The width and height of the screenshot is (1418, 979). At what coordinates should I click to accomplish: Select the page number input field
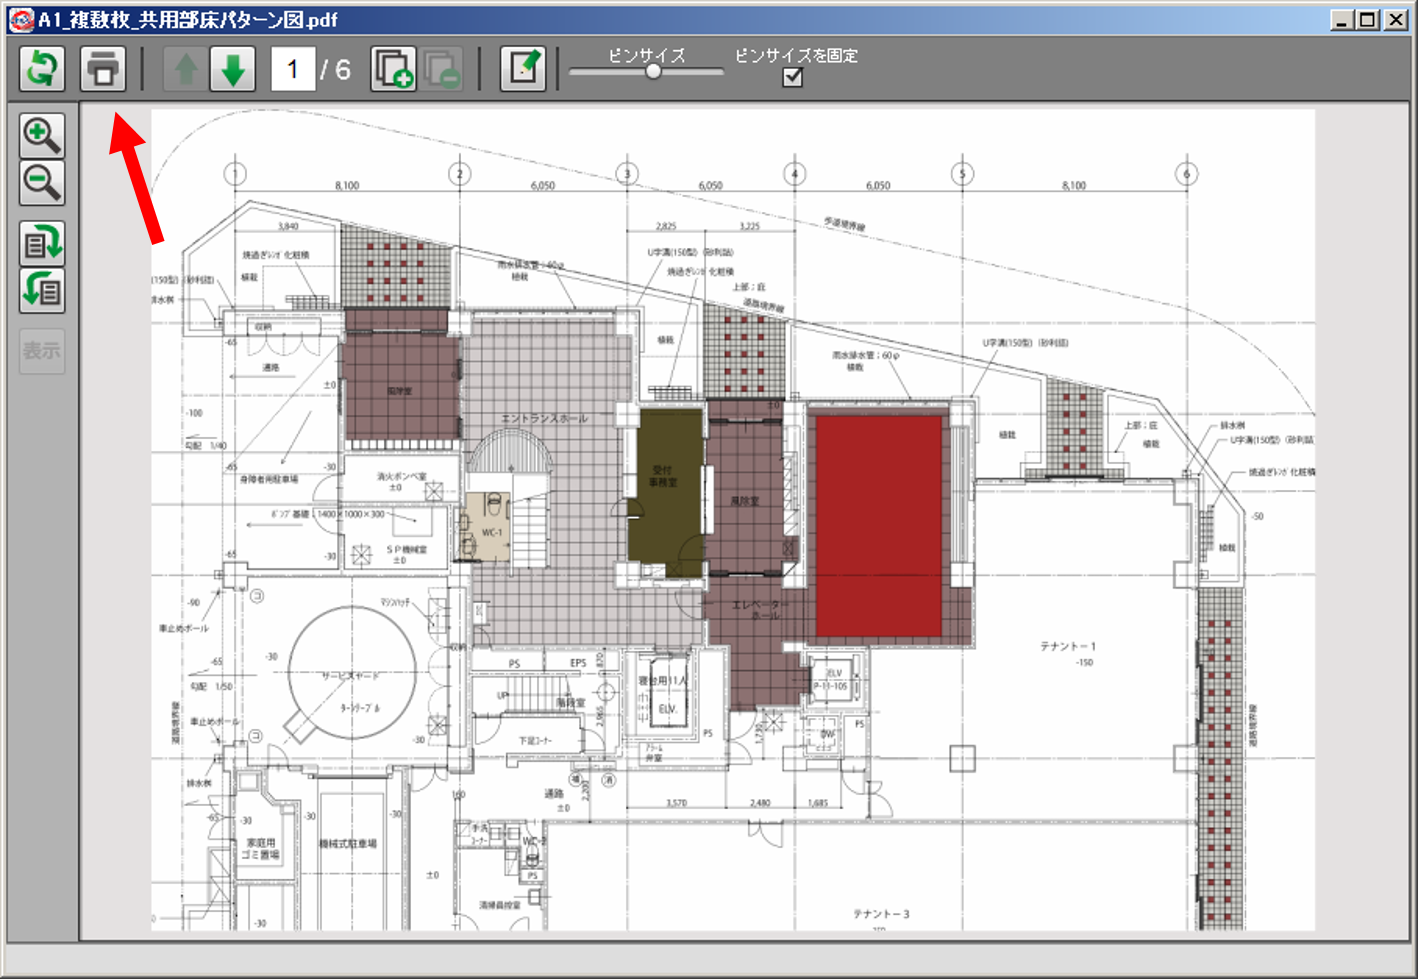tap(291, 68)
